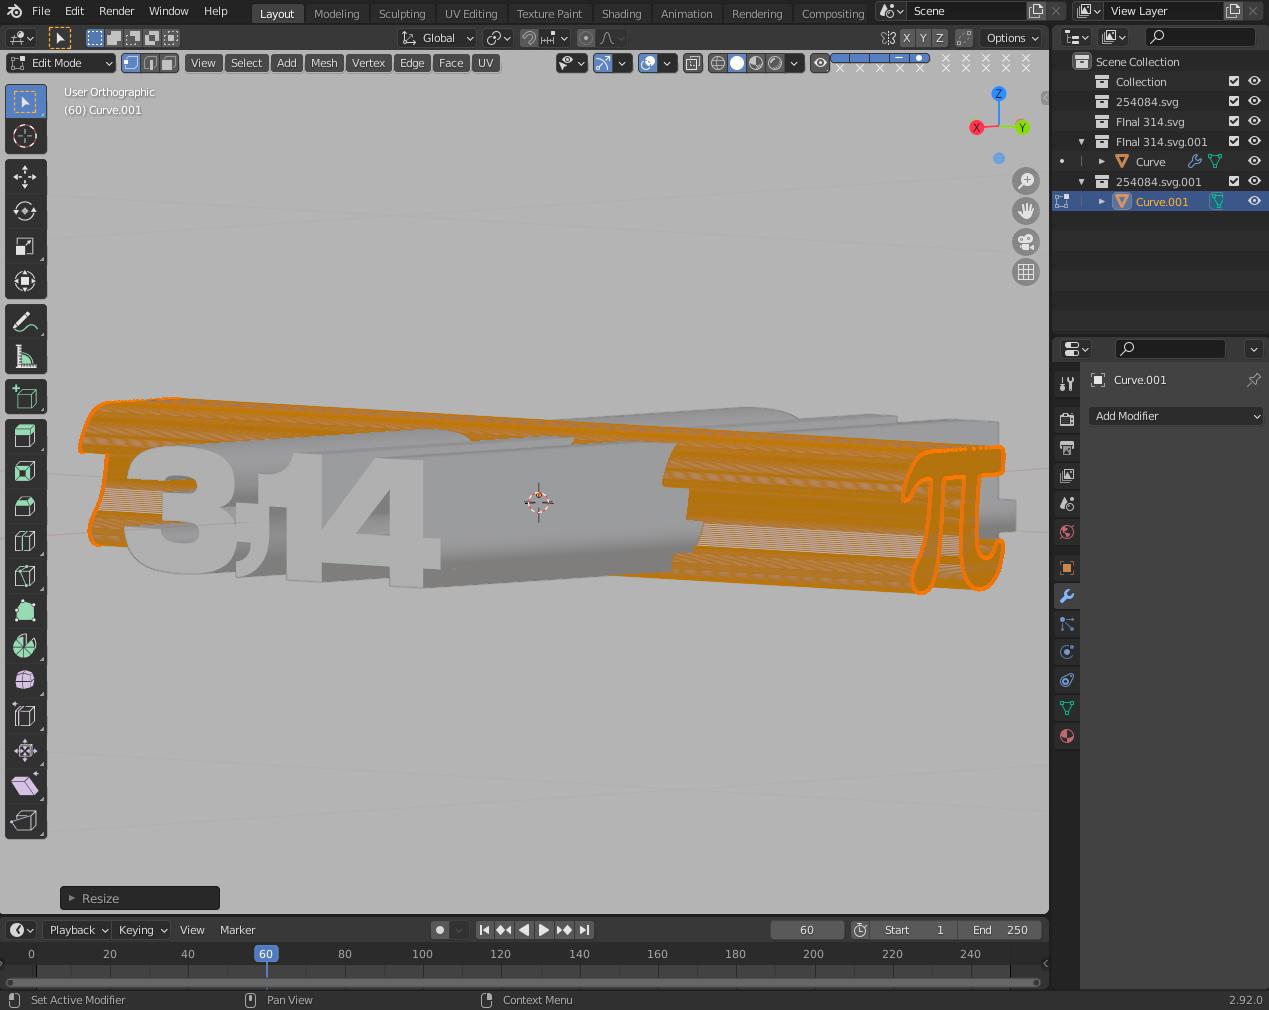
Task: Jump to the end frame button
Action: click(x=585, y=930)
